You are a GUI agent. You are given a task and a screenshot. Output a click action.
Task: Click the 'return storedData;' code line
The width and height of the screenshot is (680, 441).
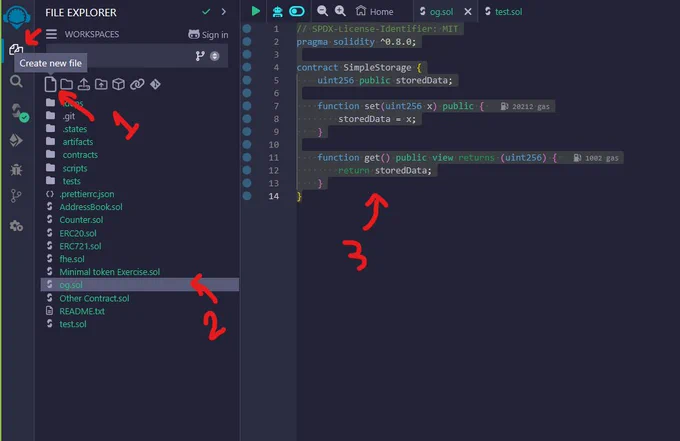tap(385, 171)
